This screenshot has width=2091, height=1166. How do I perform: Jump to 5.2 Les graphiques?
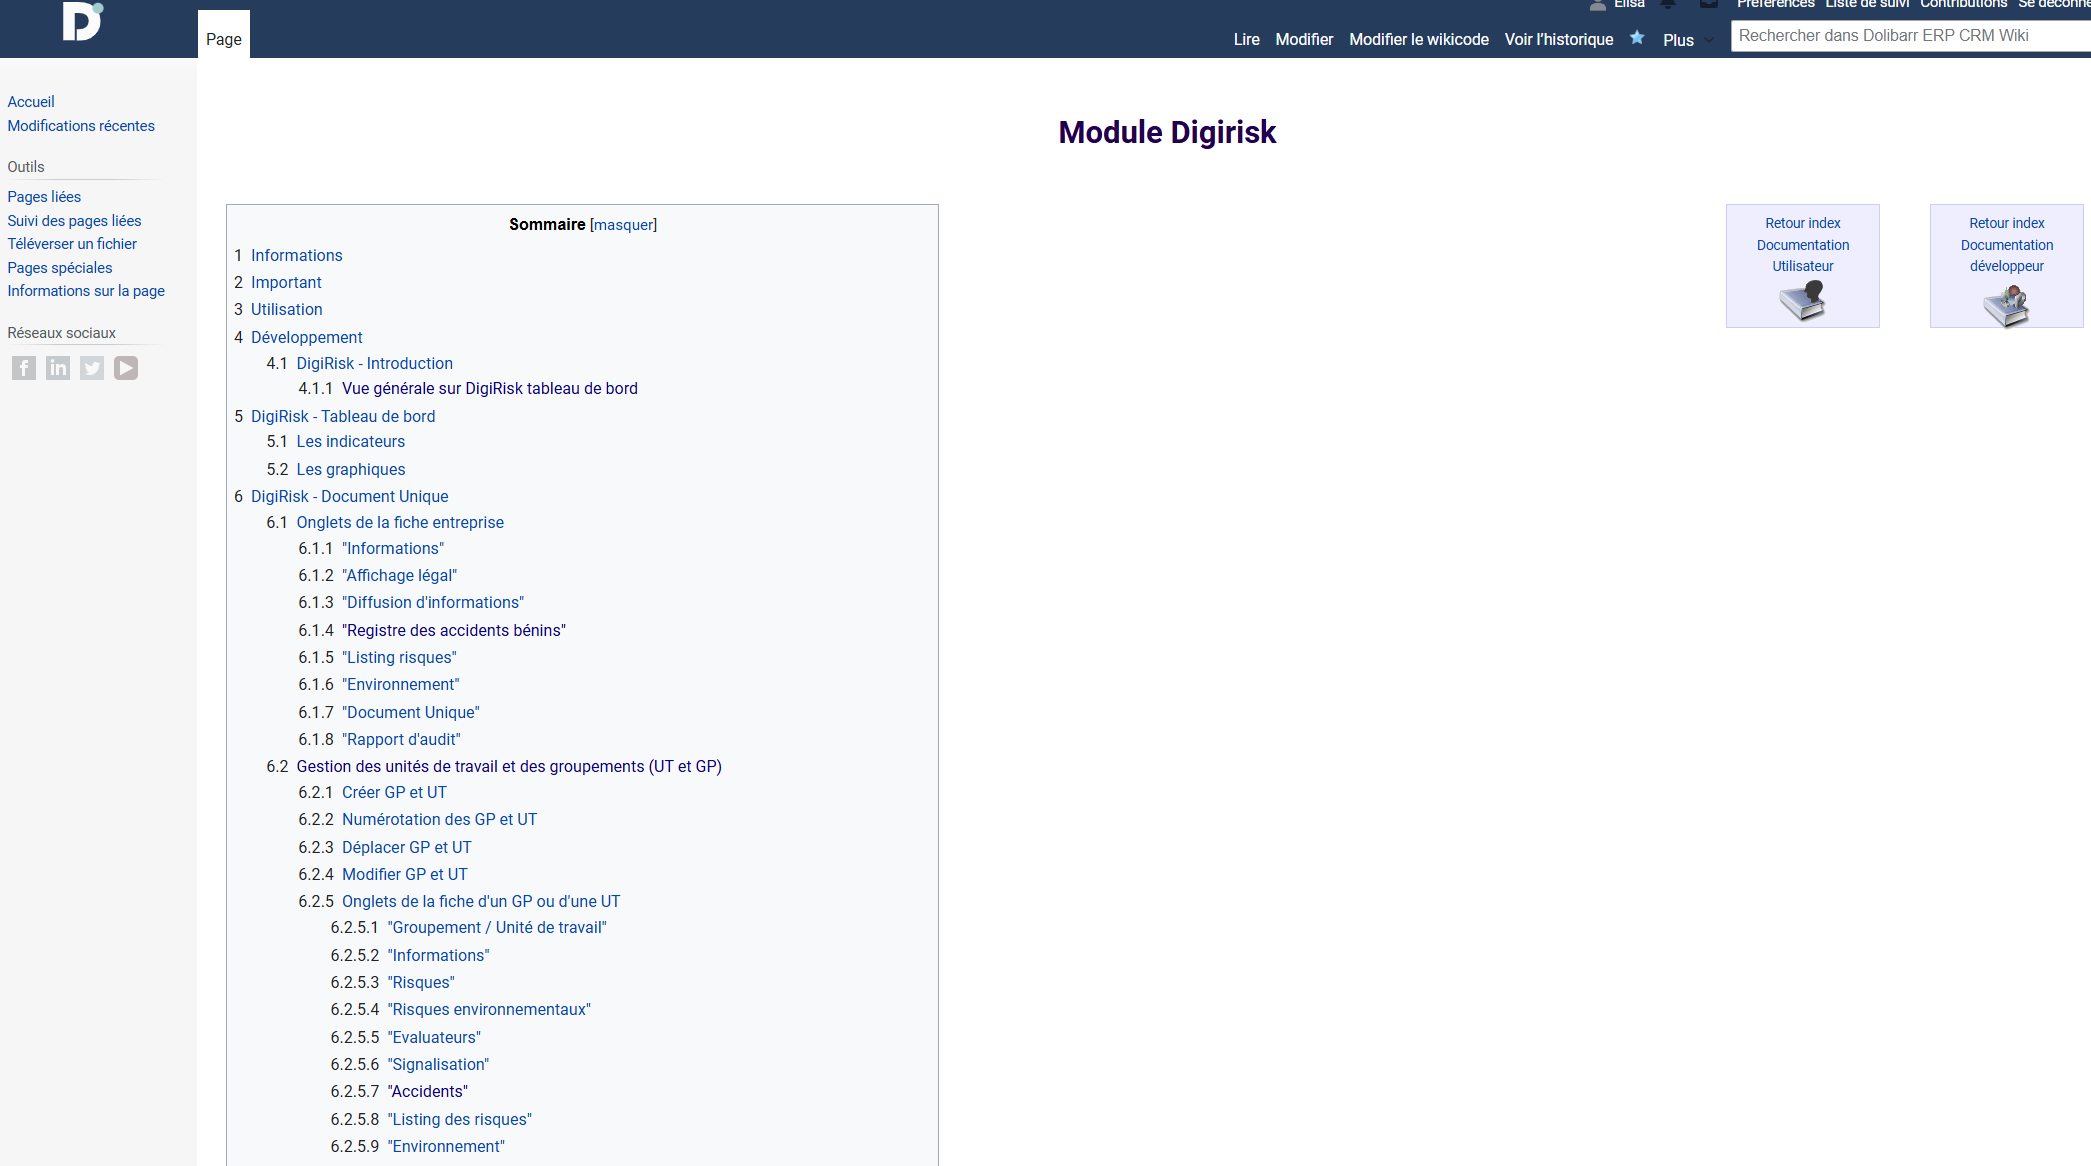[x=350, y=469]
